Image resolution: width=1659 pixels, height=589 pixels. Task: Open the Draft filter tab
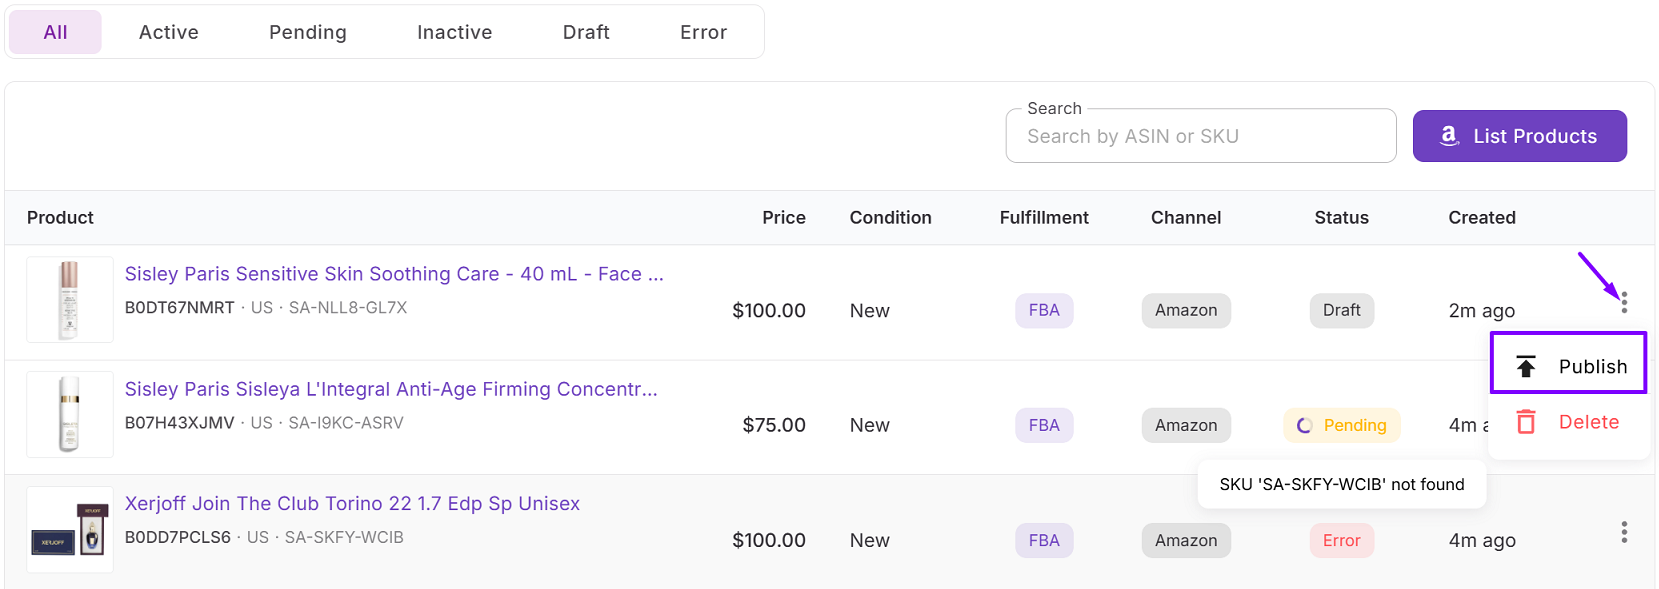click(x=585, y=32)
